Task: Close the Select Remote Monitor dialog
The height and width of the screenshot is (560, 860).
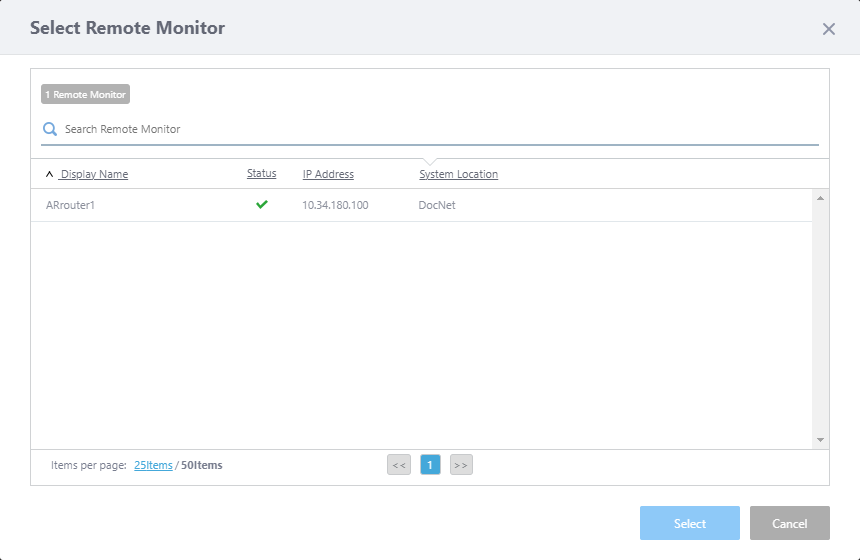Action: pos(828,29)
